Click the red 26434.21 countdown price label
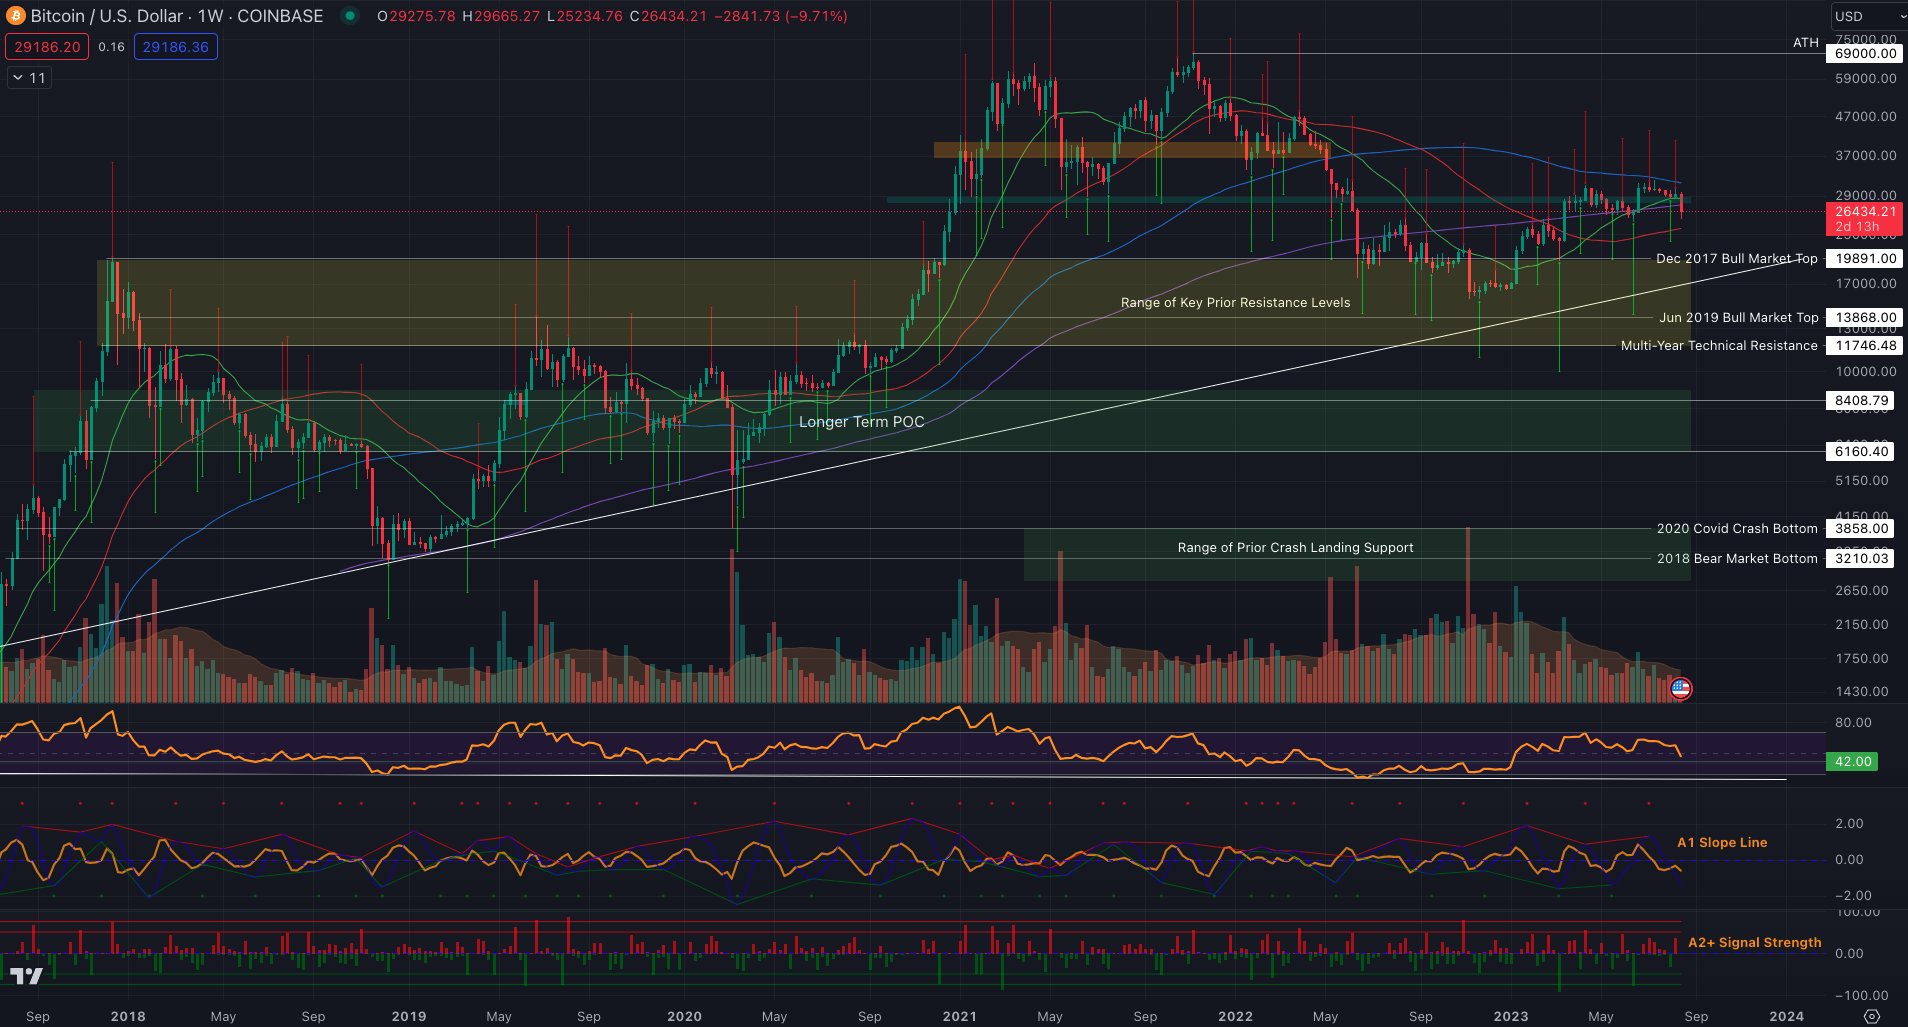 click(1866, 219)
